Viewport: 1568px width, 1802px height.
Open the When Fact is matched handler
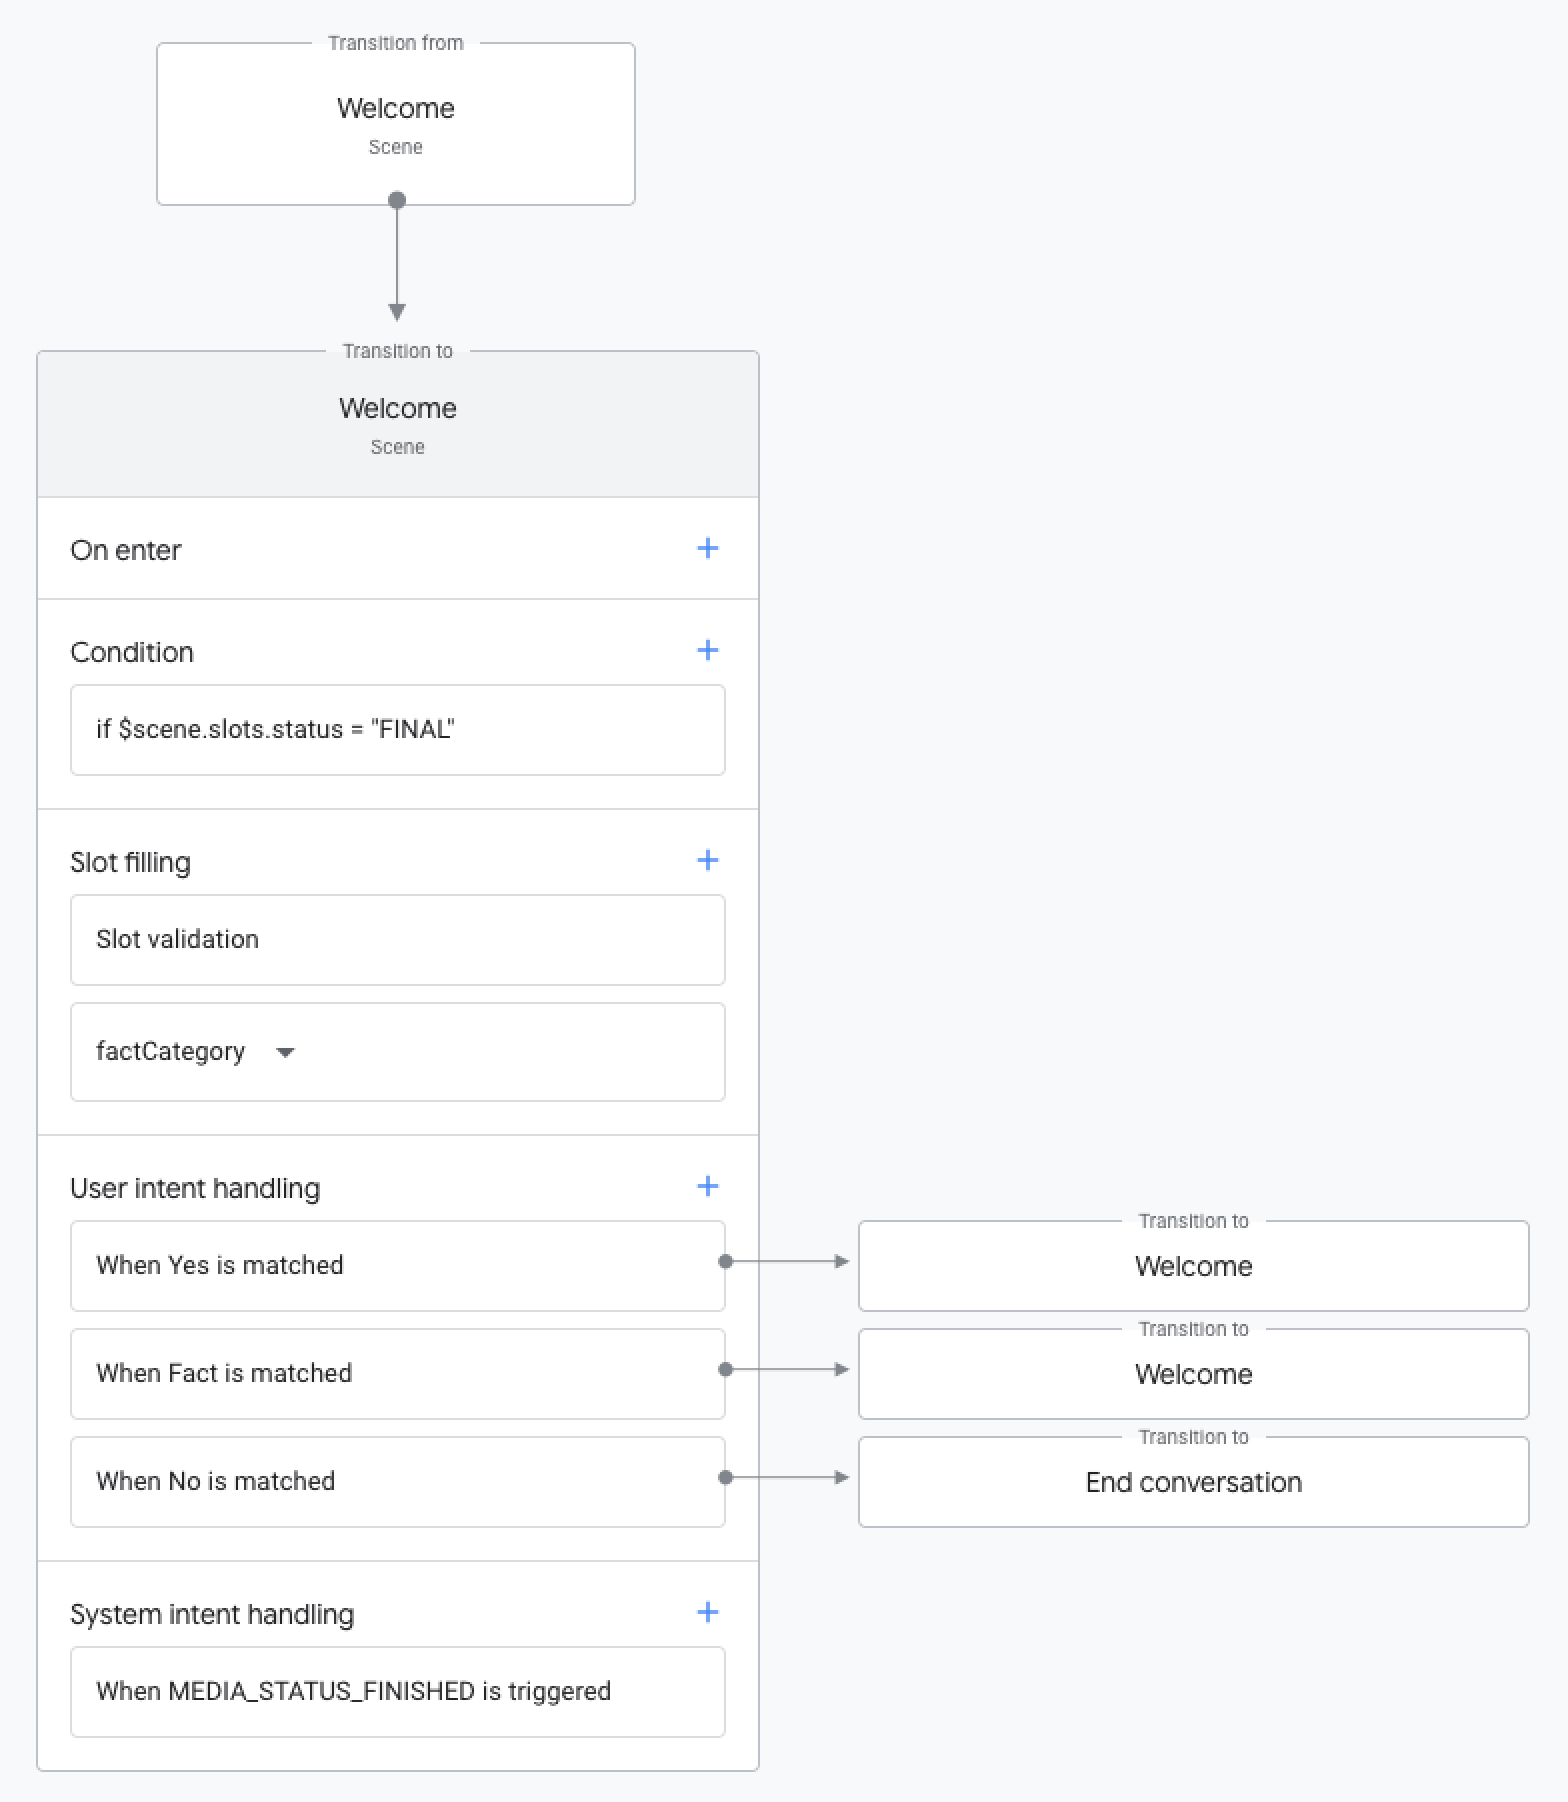[x=397, y=1373]
